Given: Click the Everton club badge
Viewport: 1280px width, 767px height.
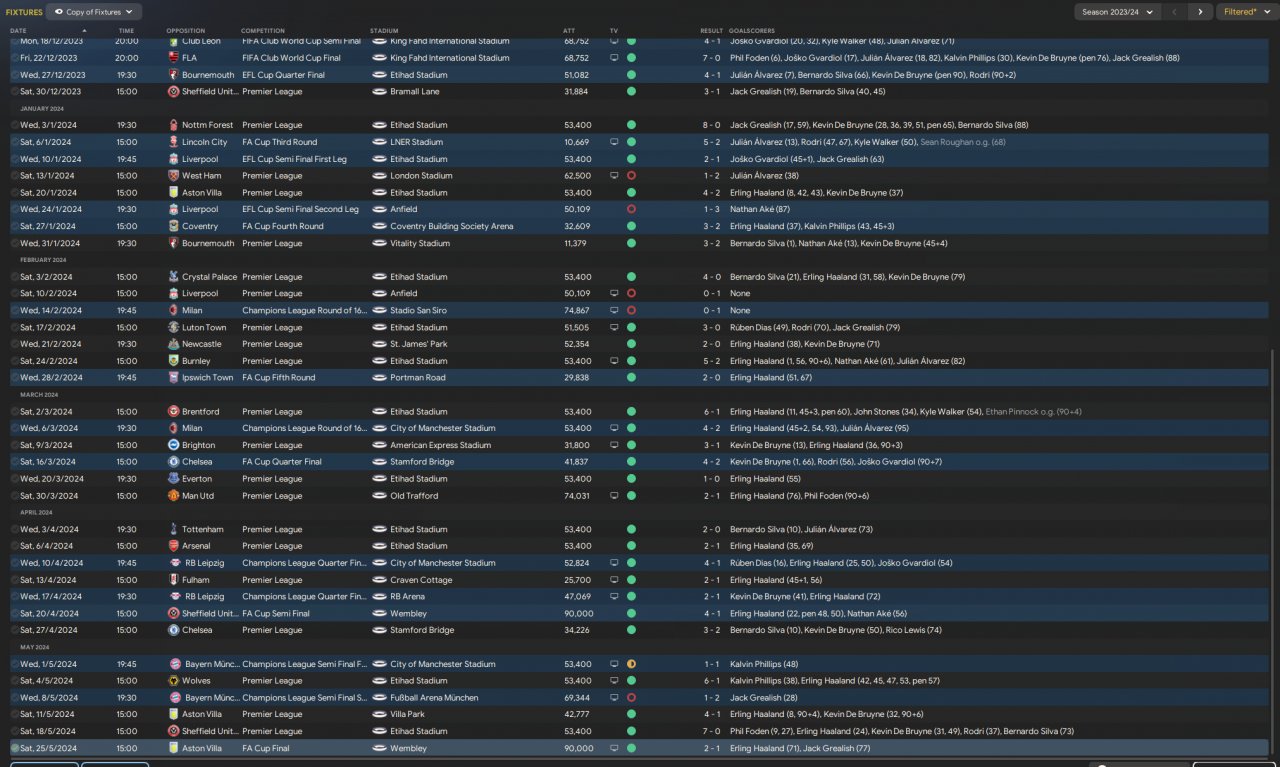Looking at the screenshot, I should (x=174, y=479).
